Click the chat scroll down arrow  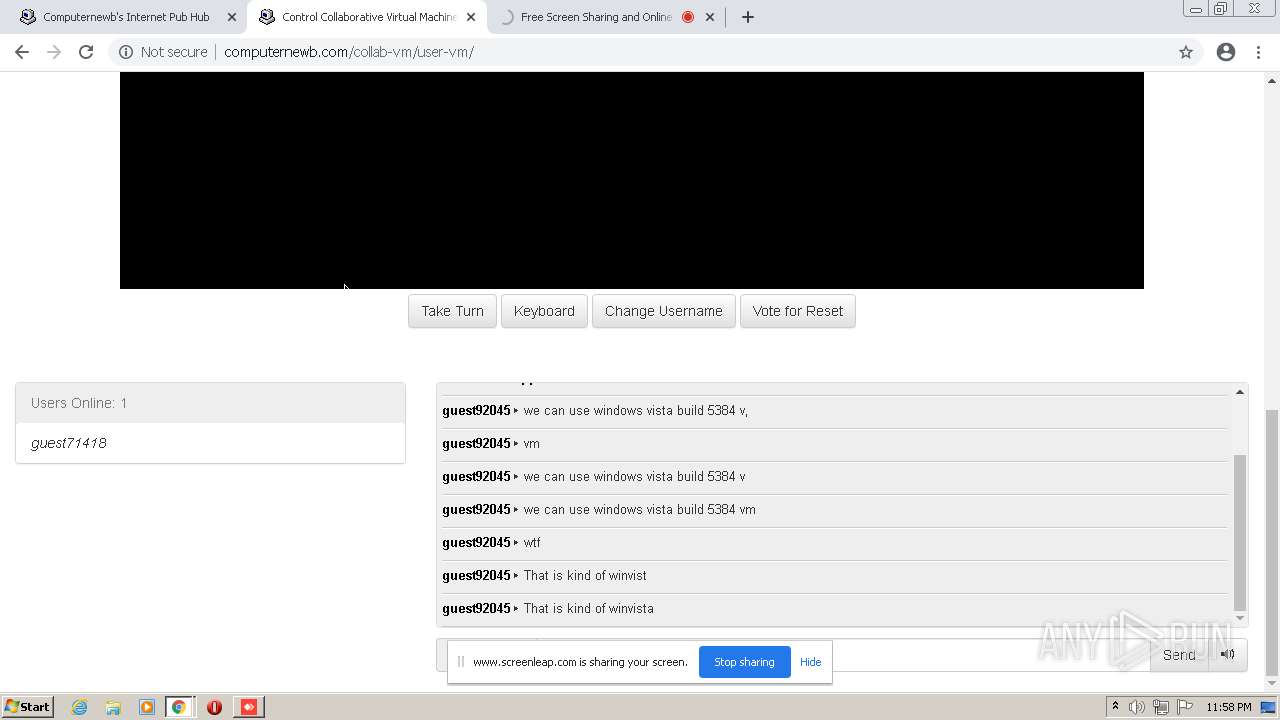[x=1240, y=619]
